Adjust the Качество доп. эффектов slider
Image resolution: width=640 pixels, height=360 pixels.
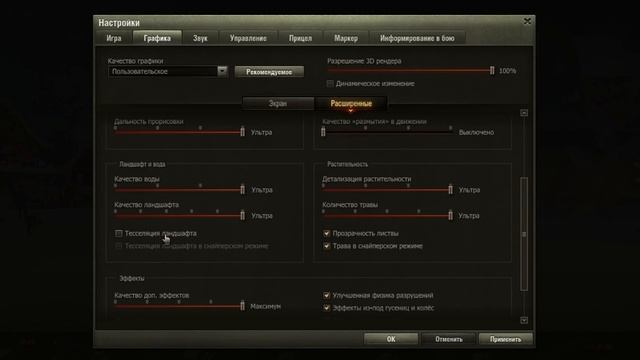coord(179,306)
